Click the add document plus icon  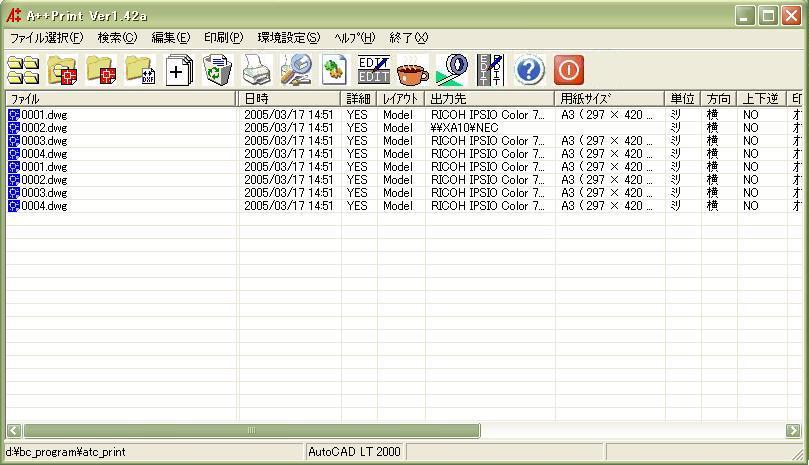(x=178, y=70)
